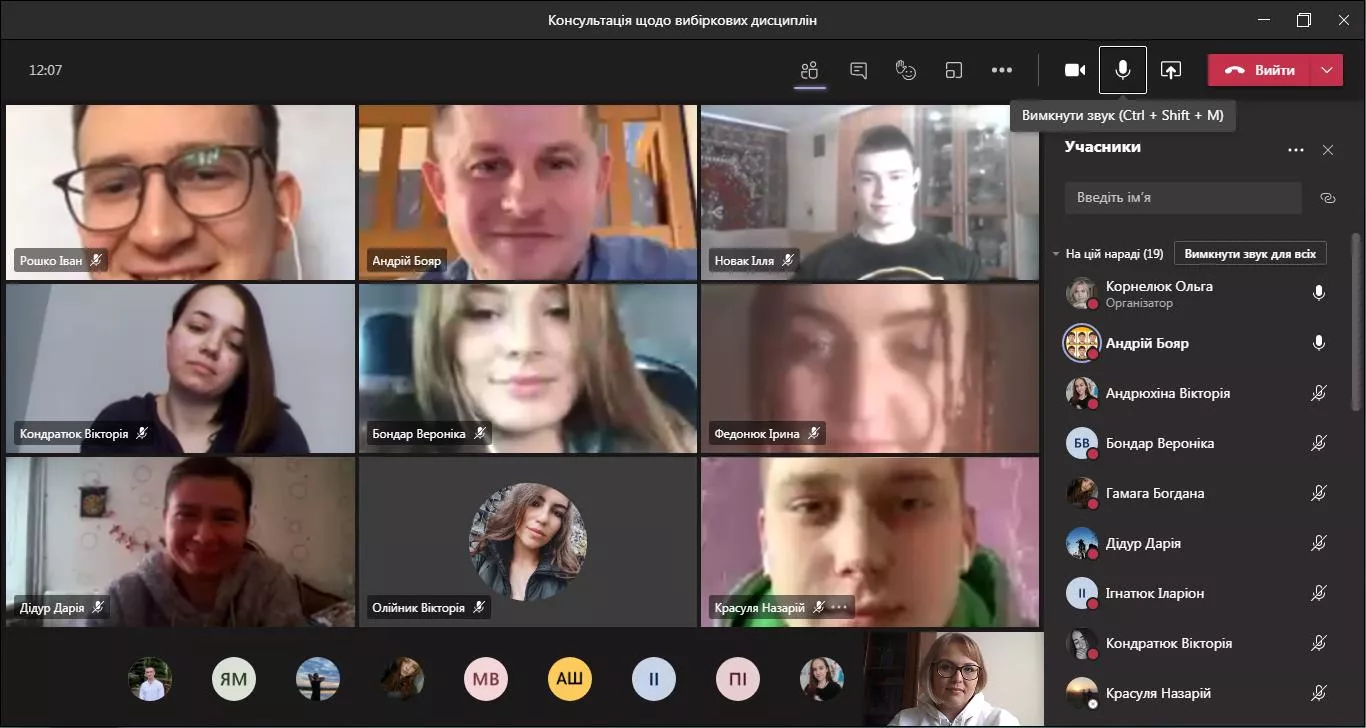Open the participants panel icon in toolbar
The width and height of the screenshot is (1366, 728).
coord(810,70)
